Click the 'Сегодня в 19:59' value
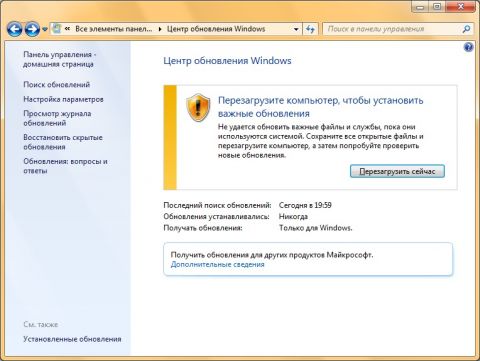The width and height of the screenshot is (480, 361). 305,205
